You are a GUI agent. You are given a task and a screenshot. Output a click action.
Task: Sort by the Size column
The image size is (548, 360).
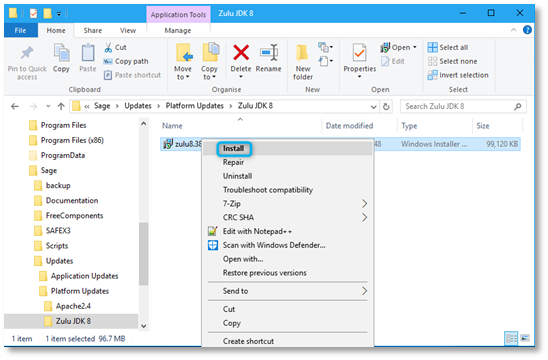(x=483, y=126)
